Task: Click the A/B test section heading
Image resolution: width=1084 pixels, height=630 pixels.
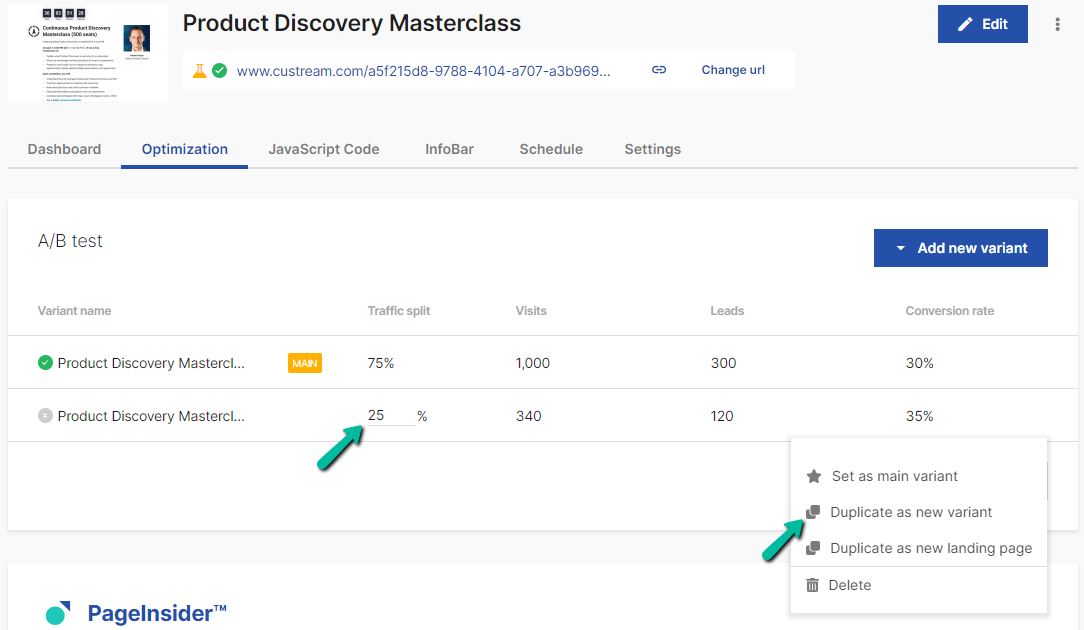Action: (71, 241)
